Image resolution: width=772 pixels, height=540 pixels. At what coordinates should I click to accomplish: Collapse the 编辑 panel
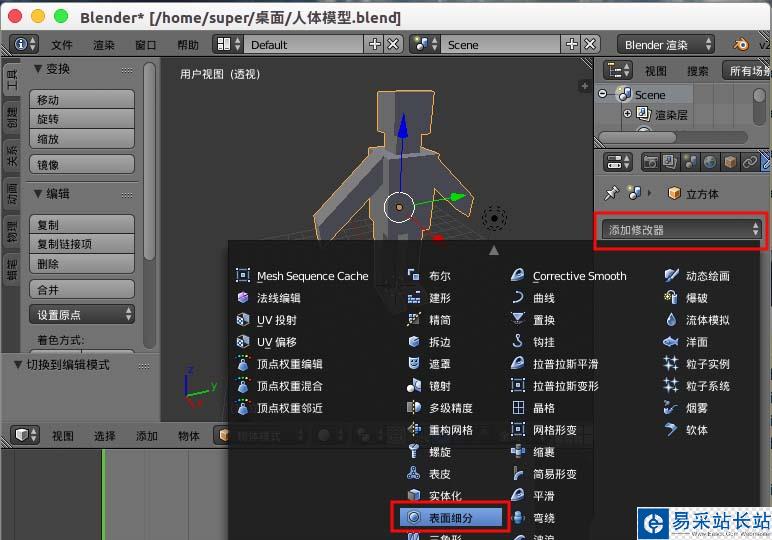(x=38, y=194)
